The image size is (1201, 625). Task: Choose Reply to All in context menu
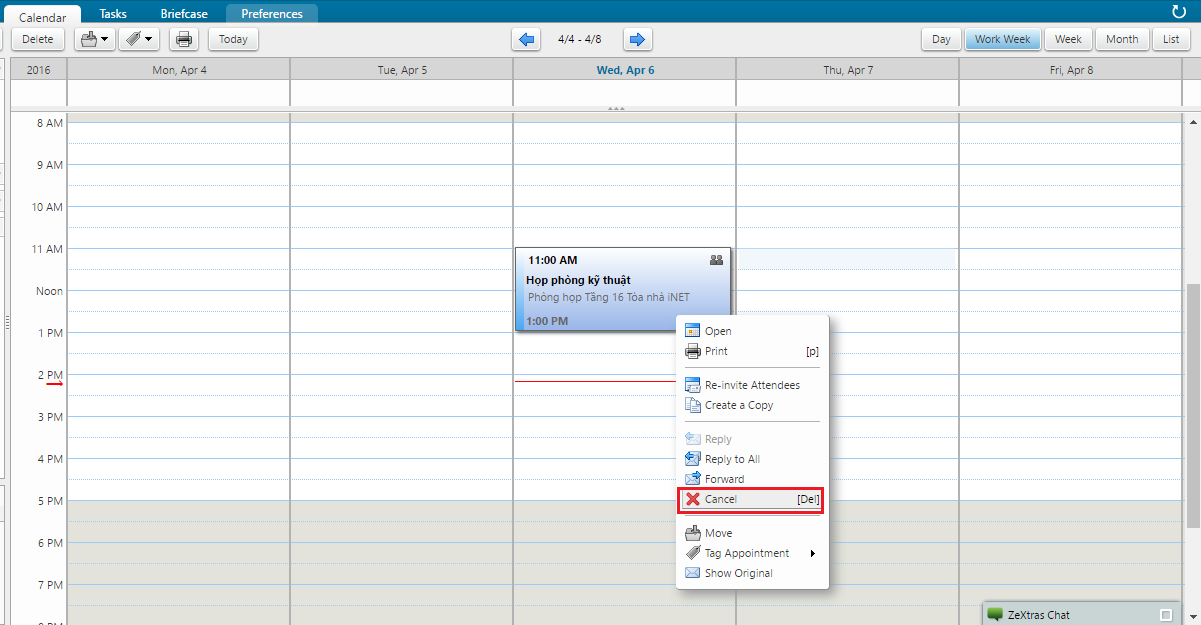click(x=753, y=459)
